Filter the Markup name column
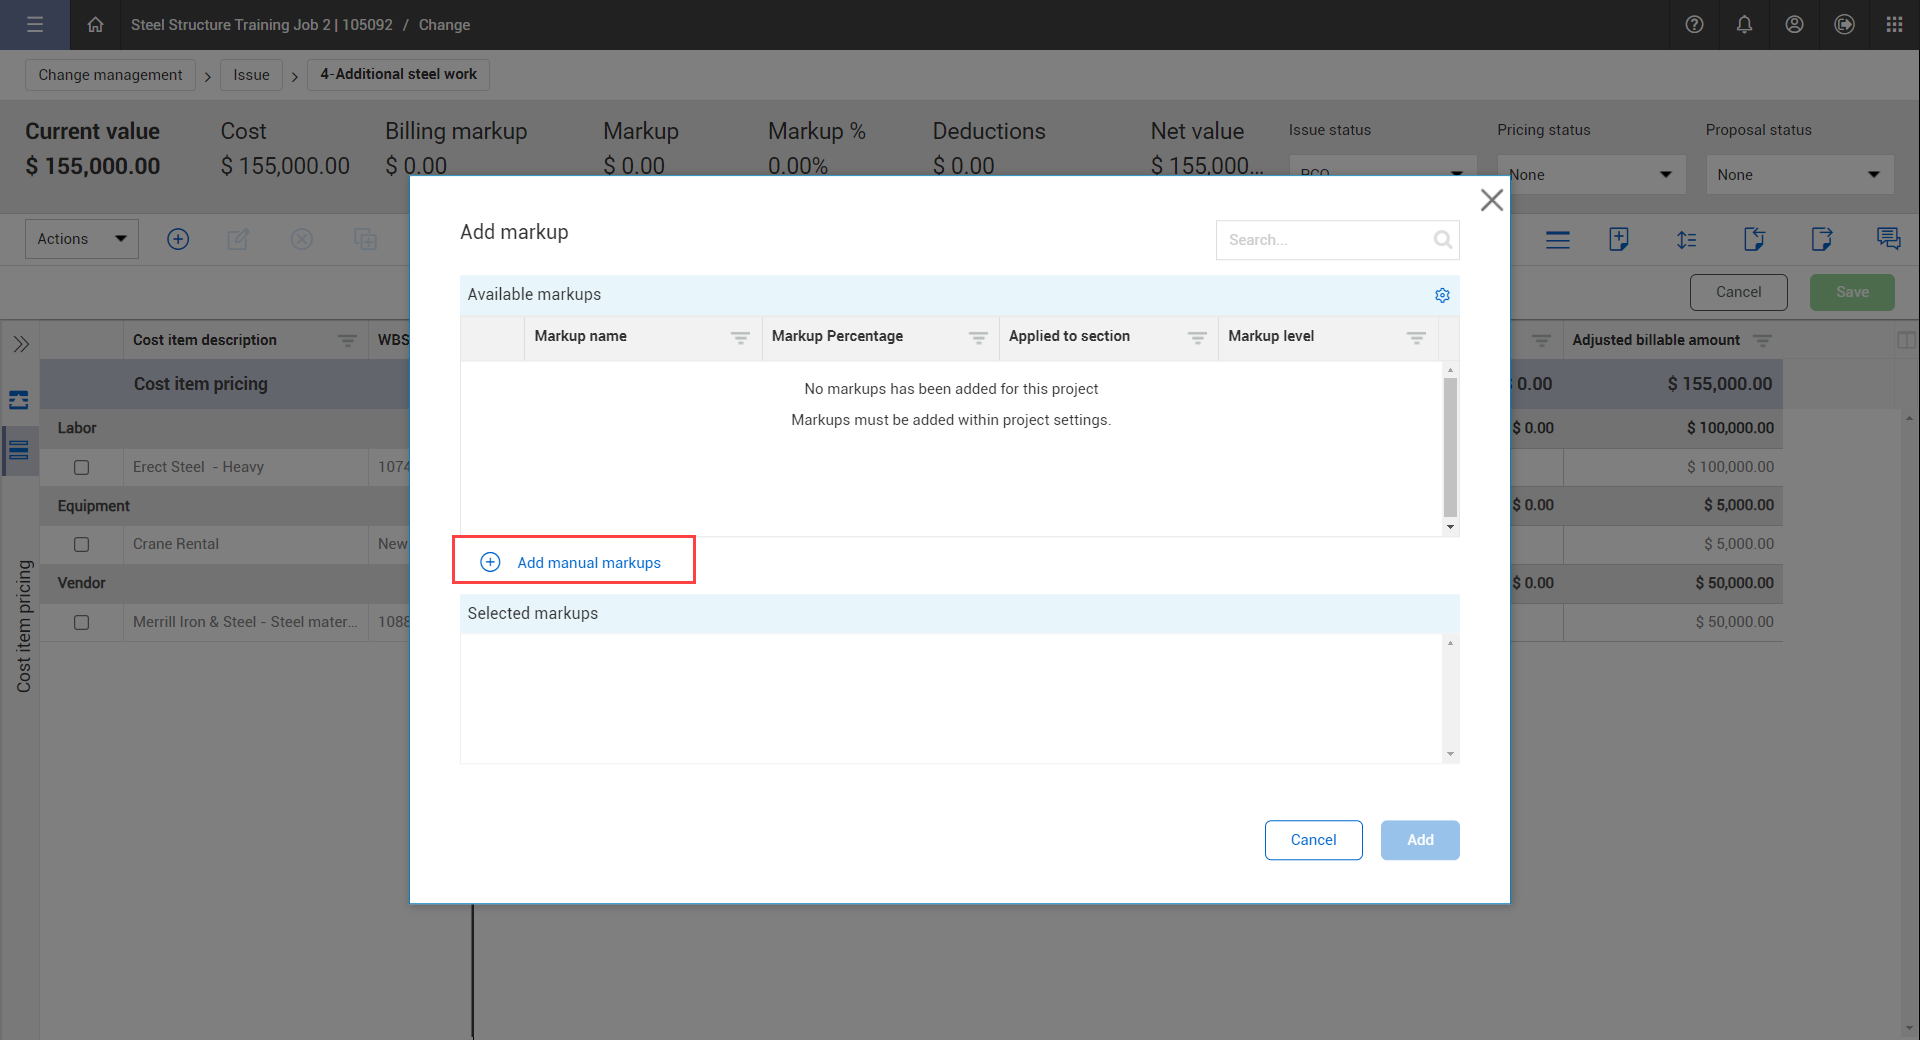Screen dimensions: 1920x1040 740,338
